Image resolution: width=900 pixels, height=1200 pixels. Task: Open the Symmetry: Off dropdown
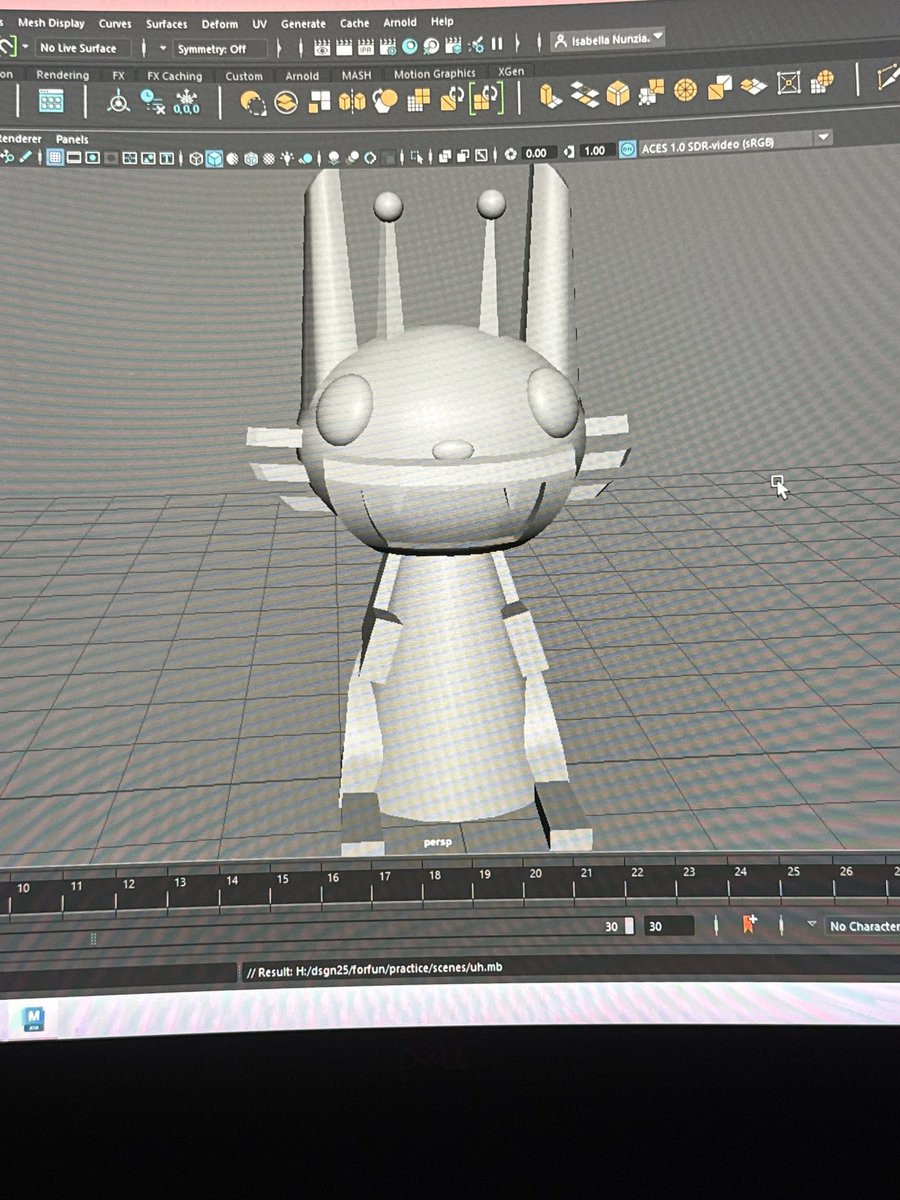point(220,48)
